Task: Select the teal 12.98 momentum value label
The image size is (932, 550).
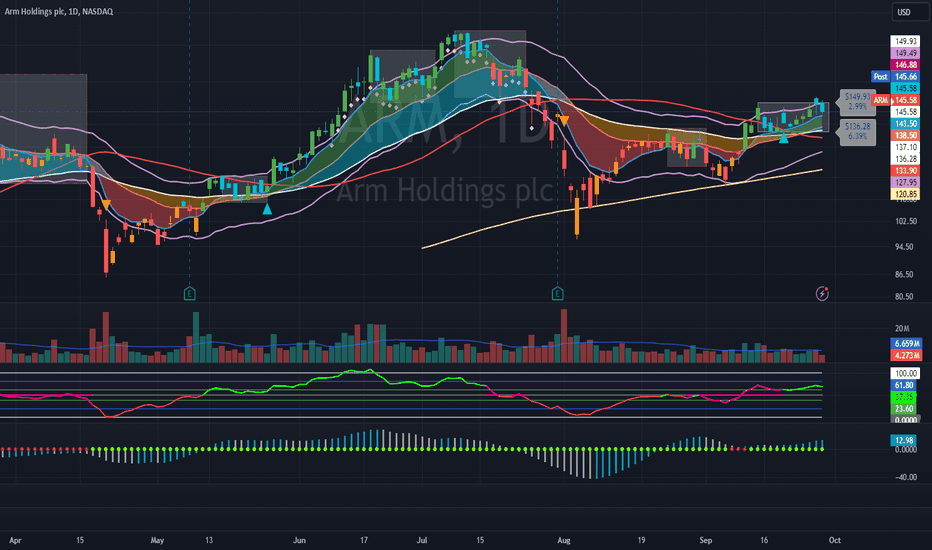Action: pos(905,441)
